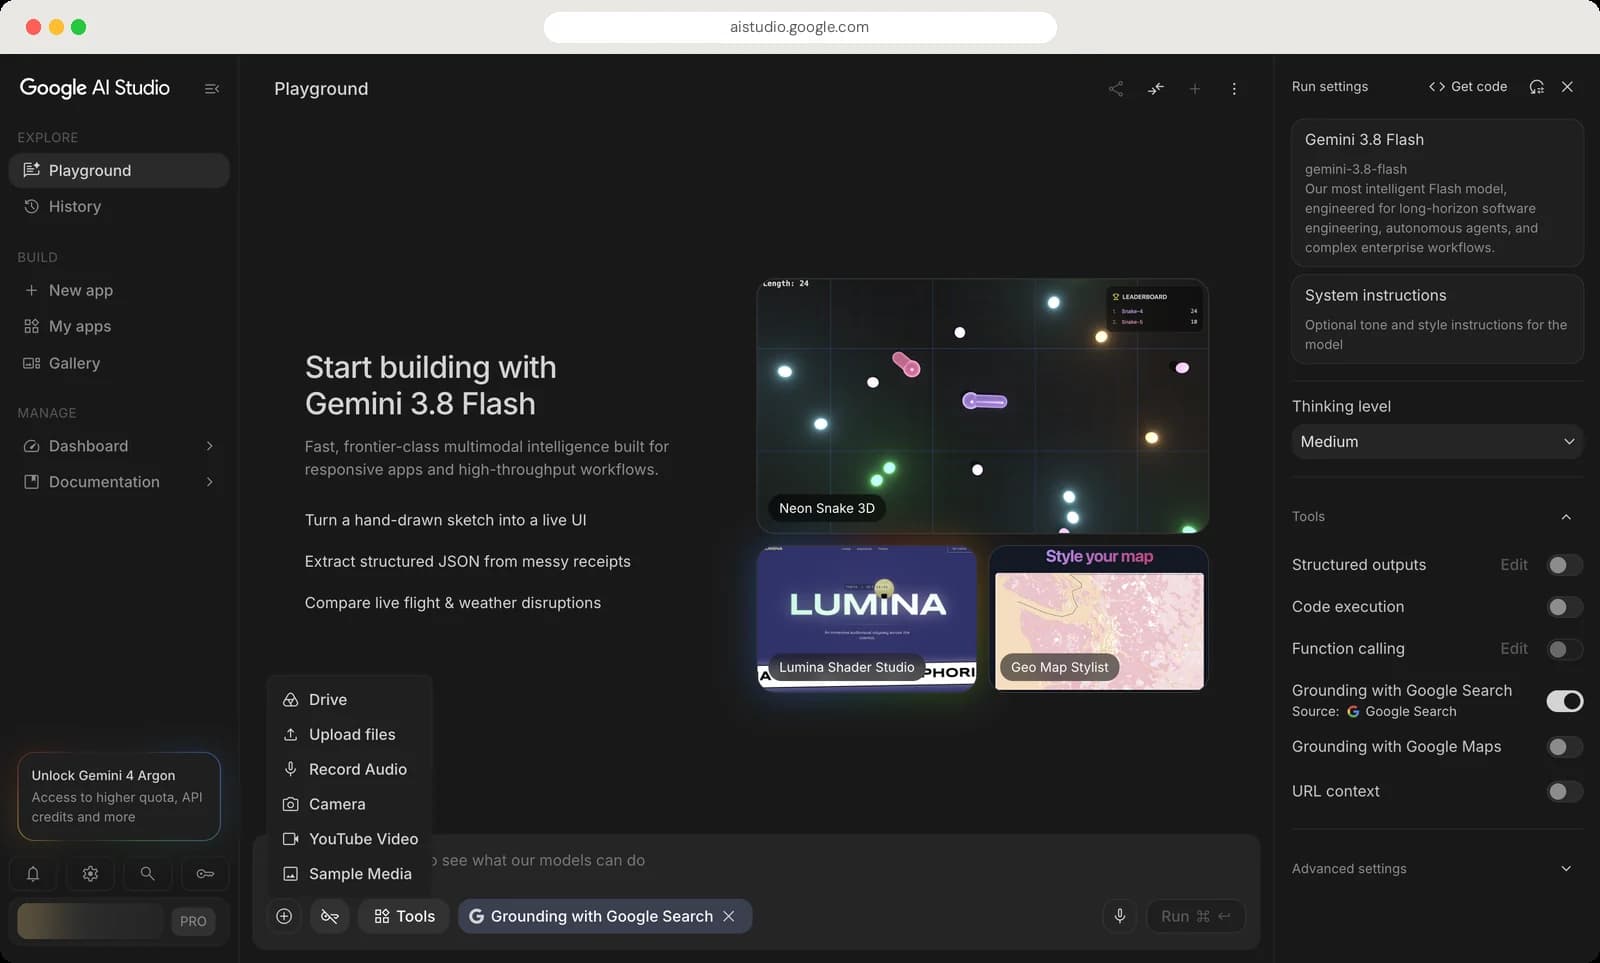Click the microphone icon in prompt bar

[x=1120, y=916]
